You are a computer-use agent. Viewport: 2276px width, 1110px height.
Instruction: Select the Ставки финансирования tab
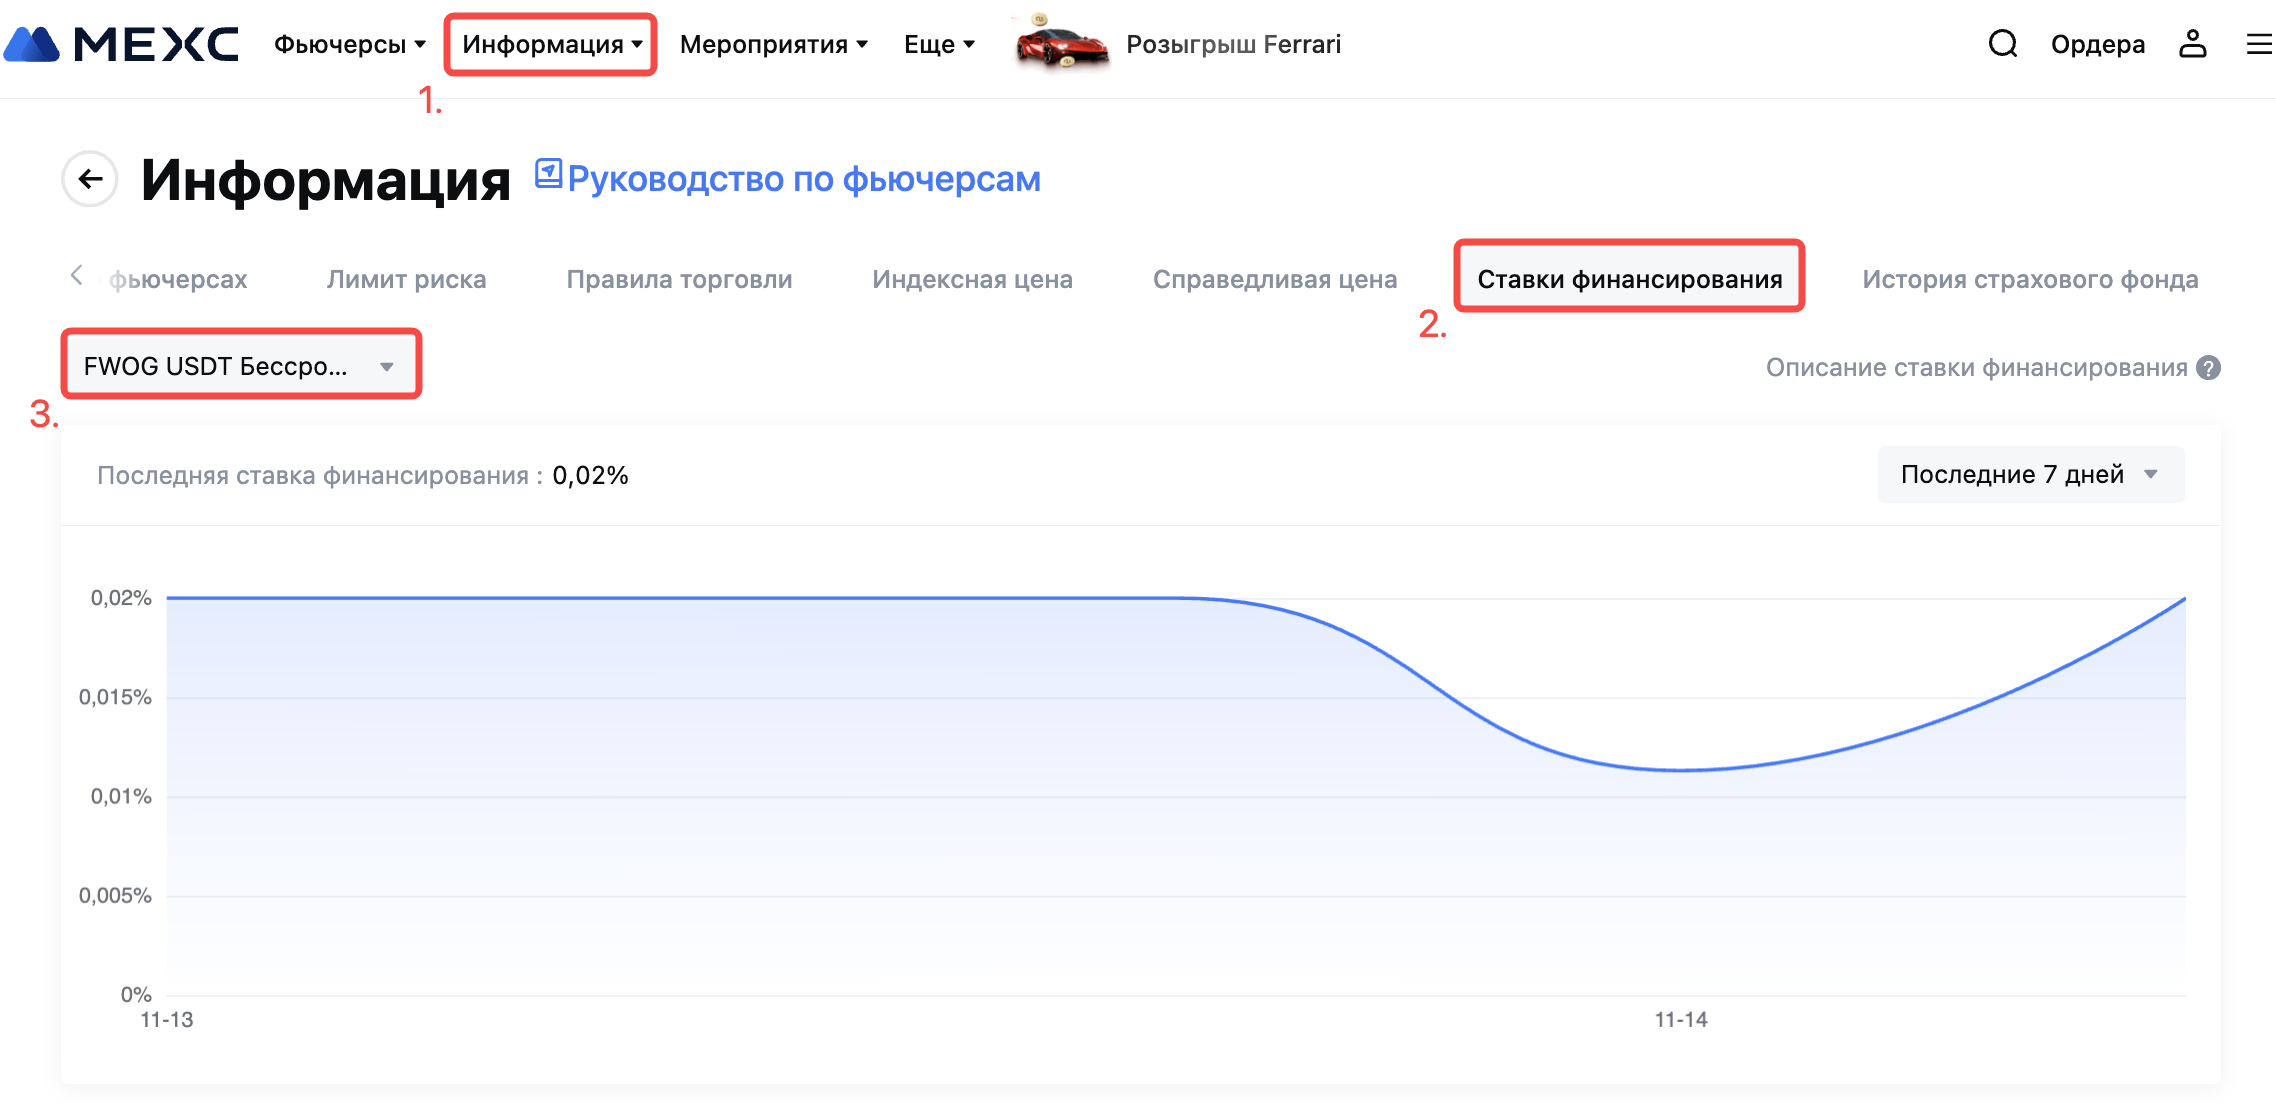1629,279
